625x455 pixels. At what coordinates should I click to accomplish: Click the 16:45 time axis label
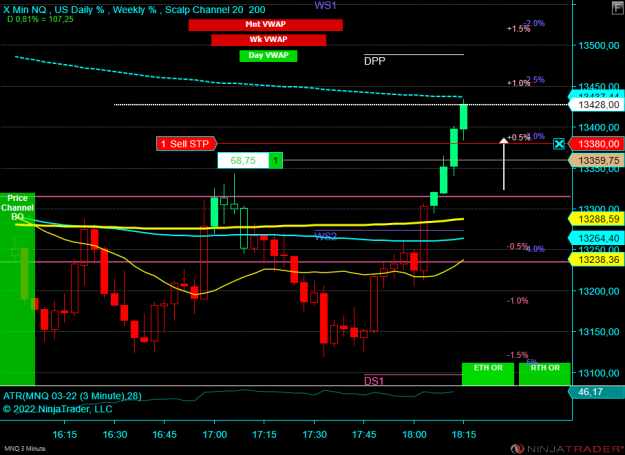pos(165,435)
